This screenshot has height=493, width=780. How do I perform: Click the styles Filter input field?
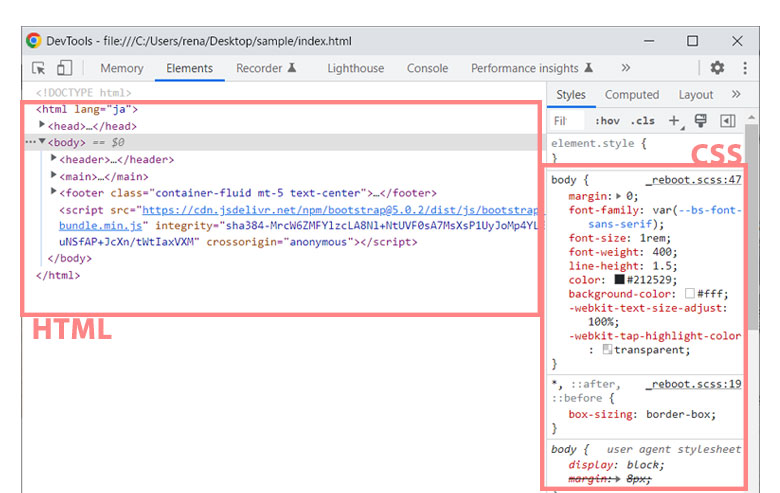point(567,121)
